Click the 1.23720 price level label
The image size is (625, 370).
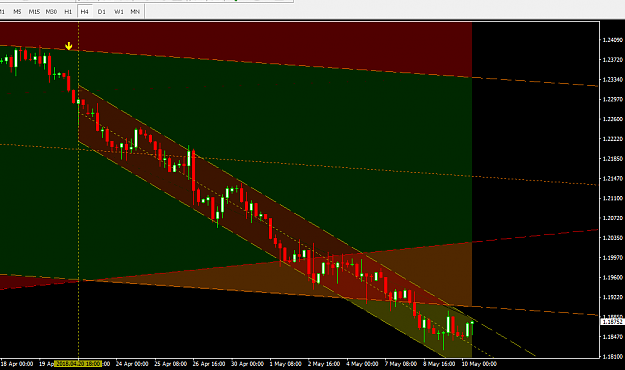613,60
